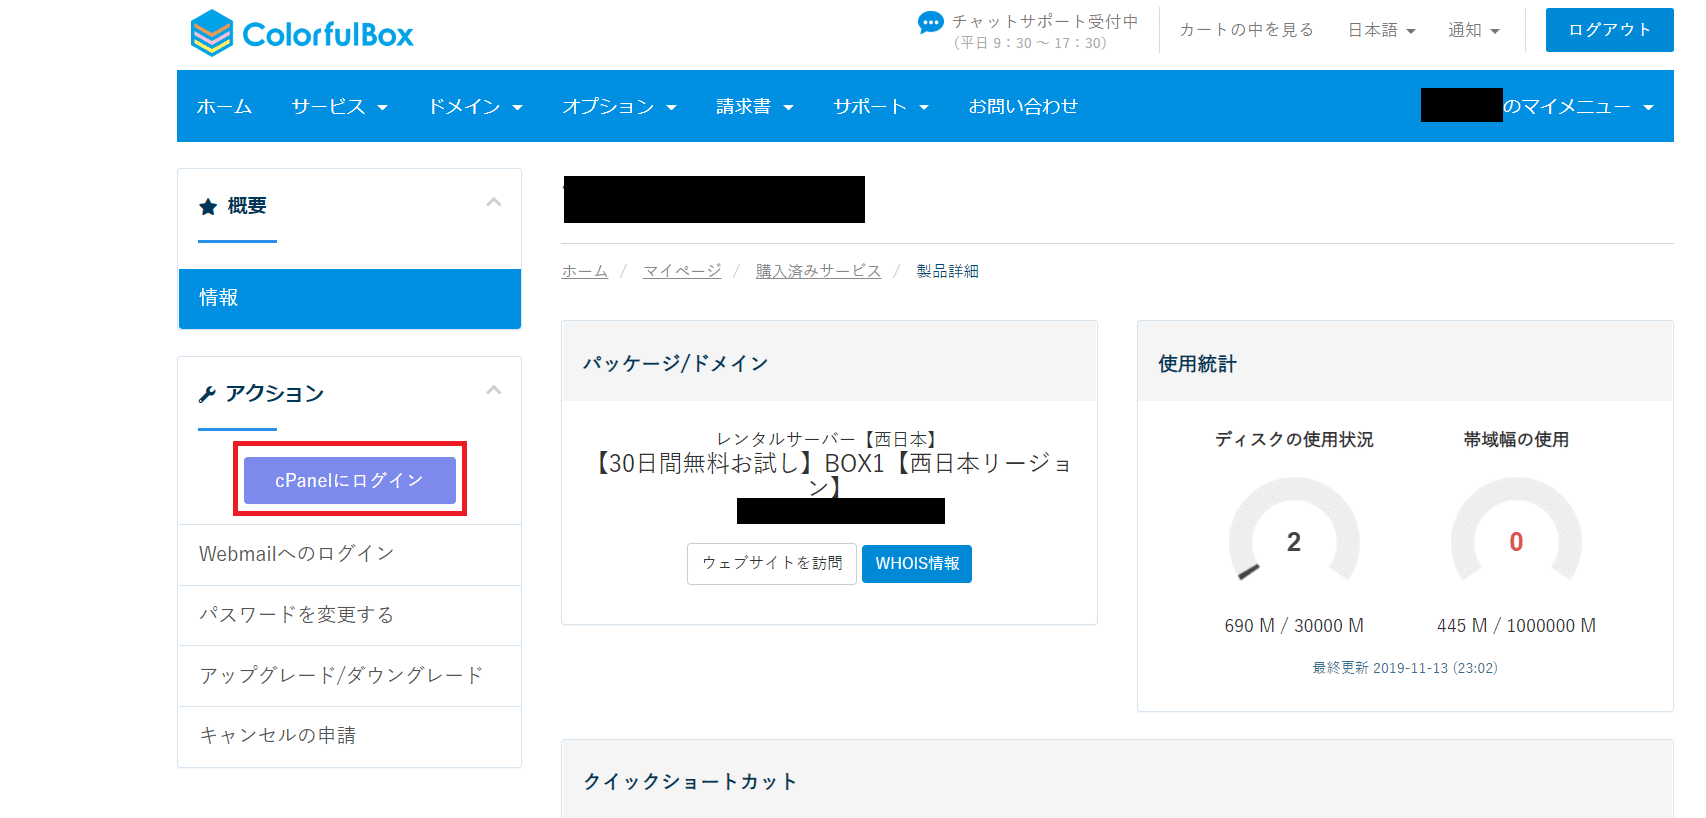Click the star icon beside 概要
Viewport: 1706px width, 818px height.
[x=208, y=207]
